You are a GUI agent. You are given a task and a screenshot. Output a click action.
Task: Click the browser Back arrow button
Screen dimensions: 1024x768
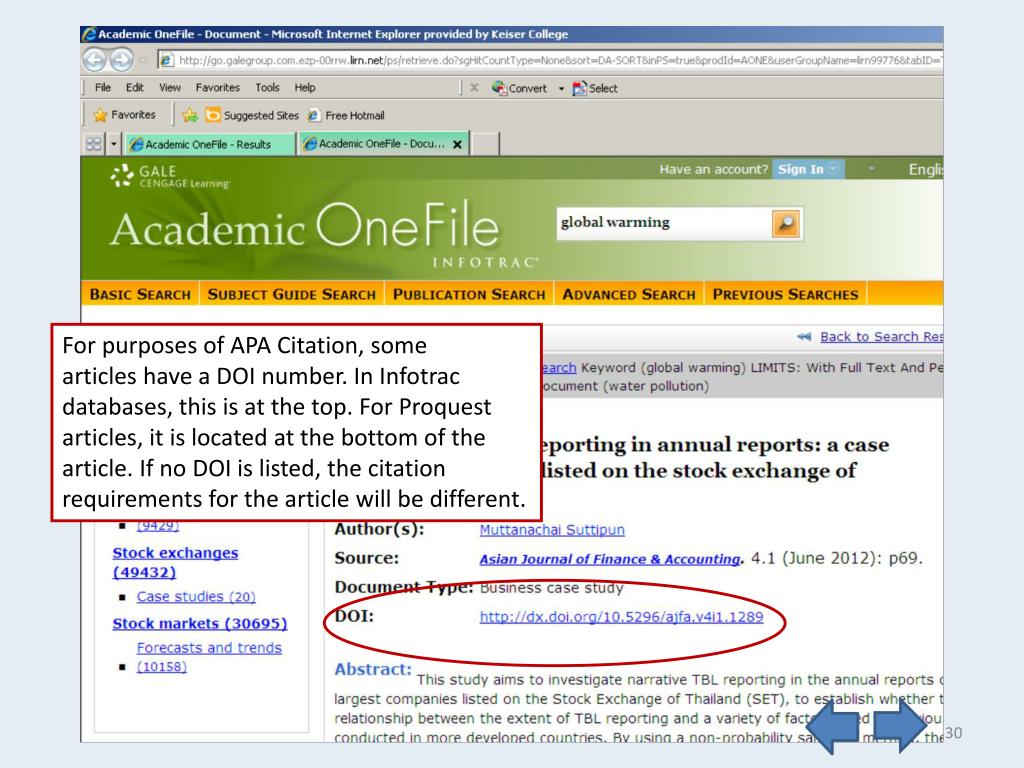coord(94,60)
